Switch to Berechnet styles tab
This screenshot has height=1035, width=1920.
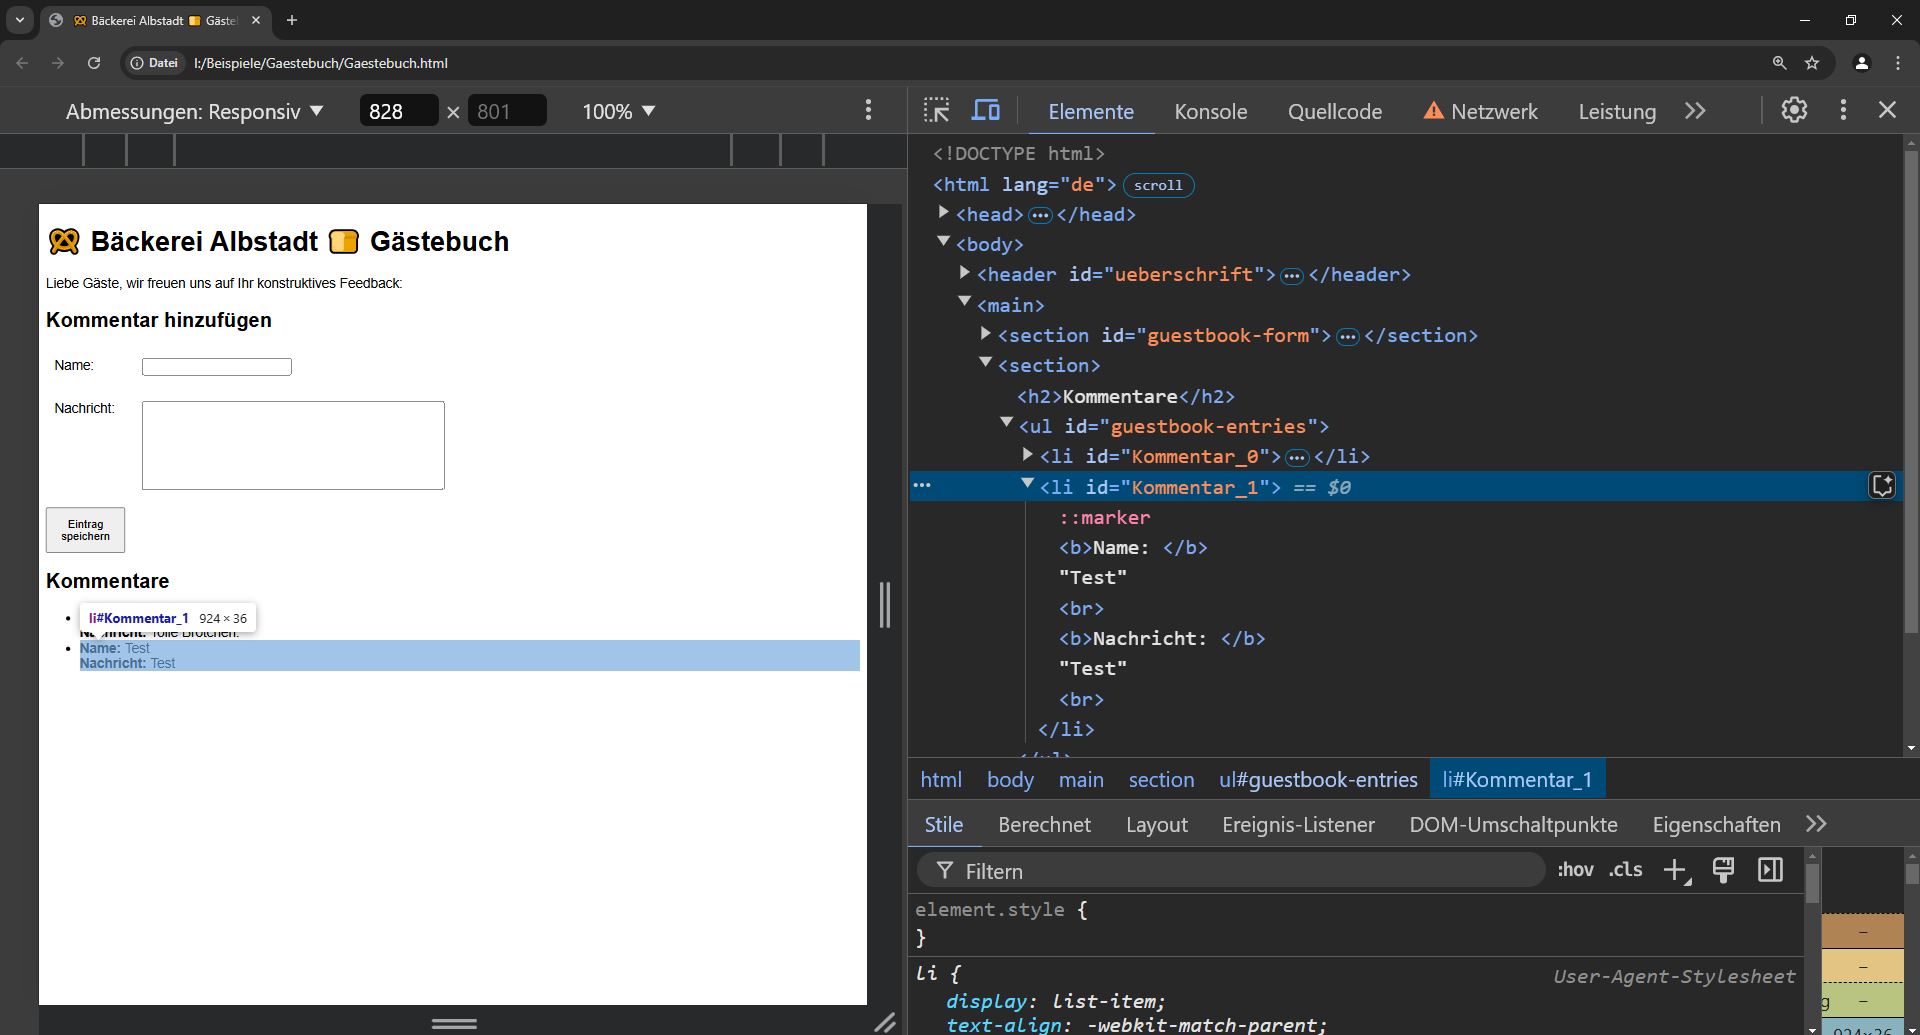coord(1044,824)
